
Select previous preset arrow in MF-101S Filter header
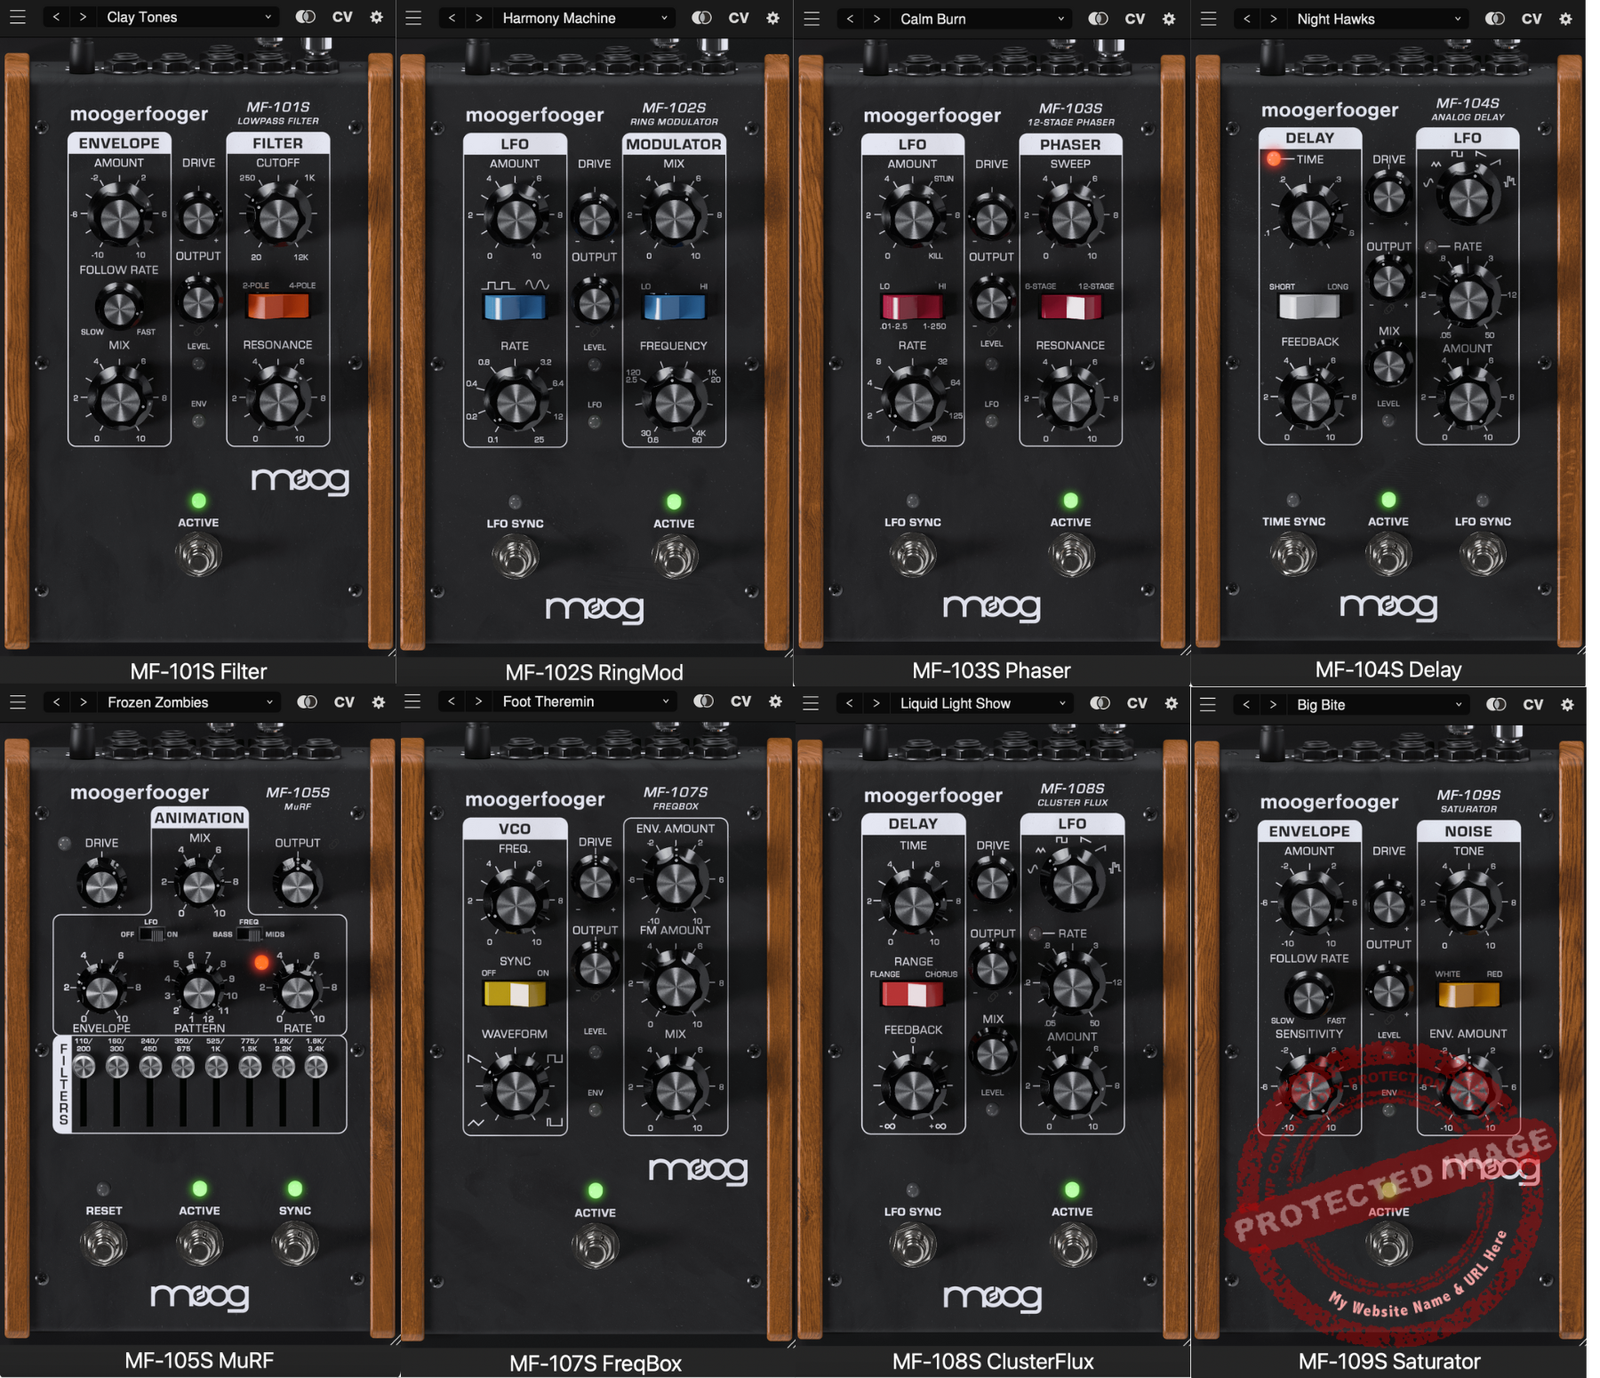(56, 17)
